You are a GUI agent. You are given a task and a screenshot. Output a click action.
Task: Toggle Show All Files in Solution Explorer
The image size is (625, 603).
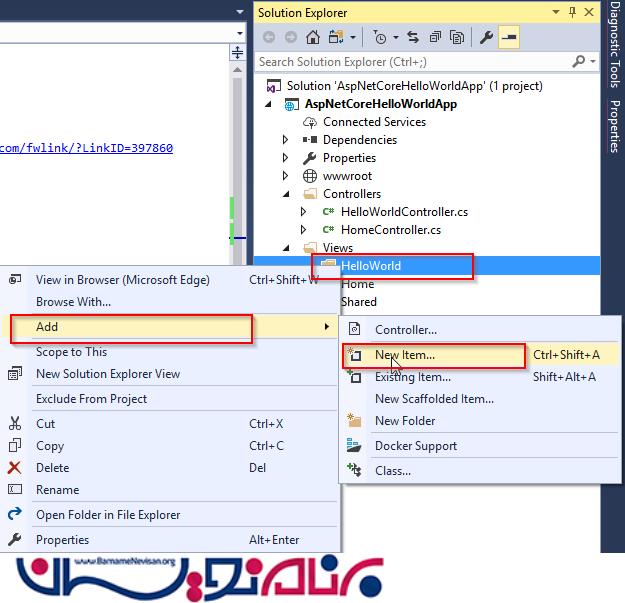pos(457,38)
